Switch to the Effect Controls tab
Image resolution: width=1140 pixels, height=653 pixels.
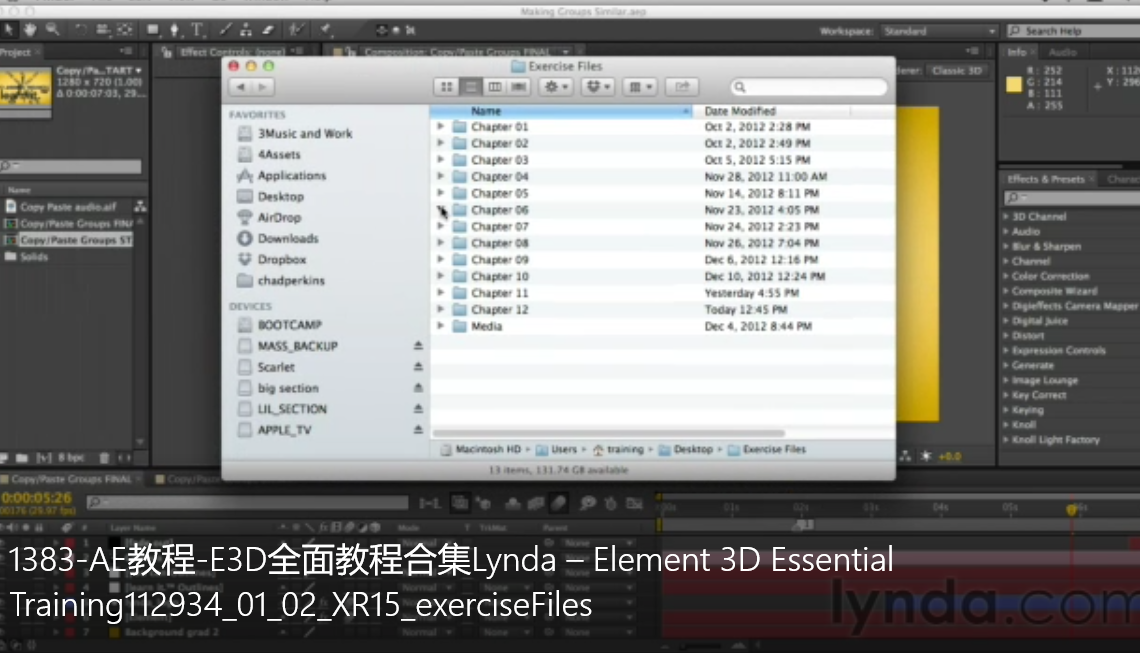(231, 52)
